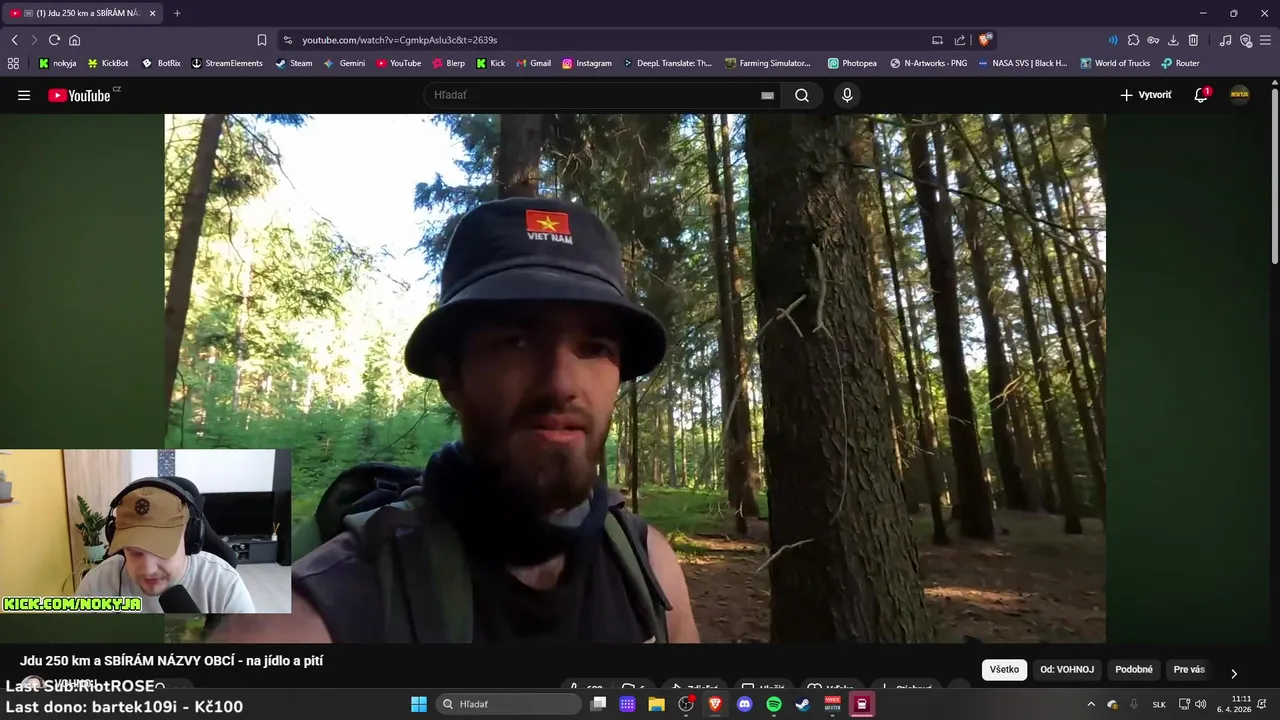Open the browser main hamburger menu

pos(1266,40)
